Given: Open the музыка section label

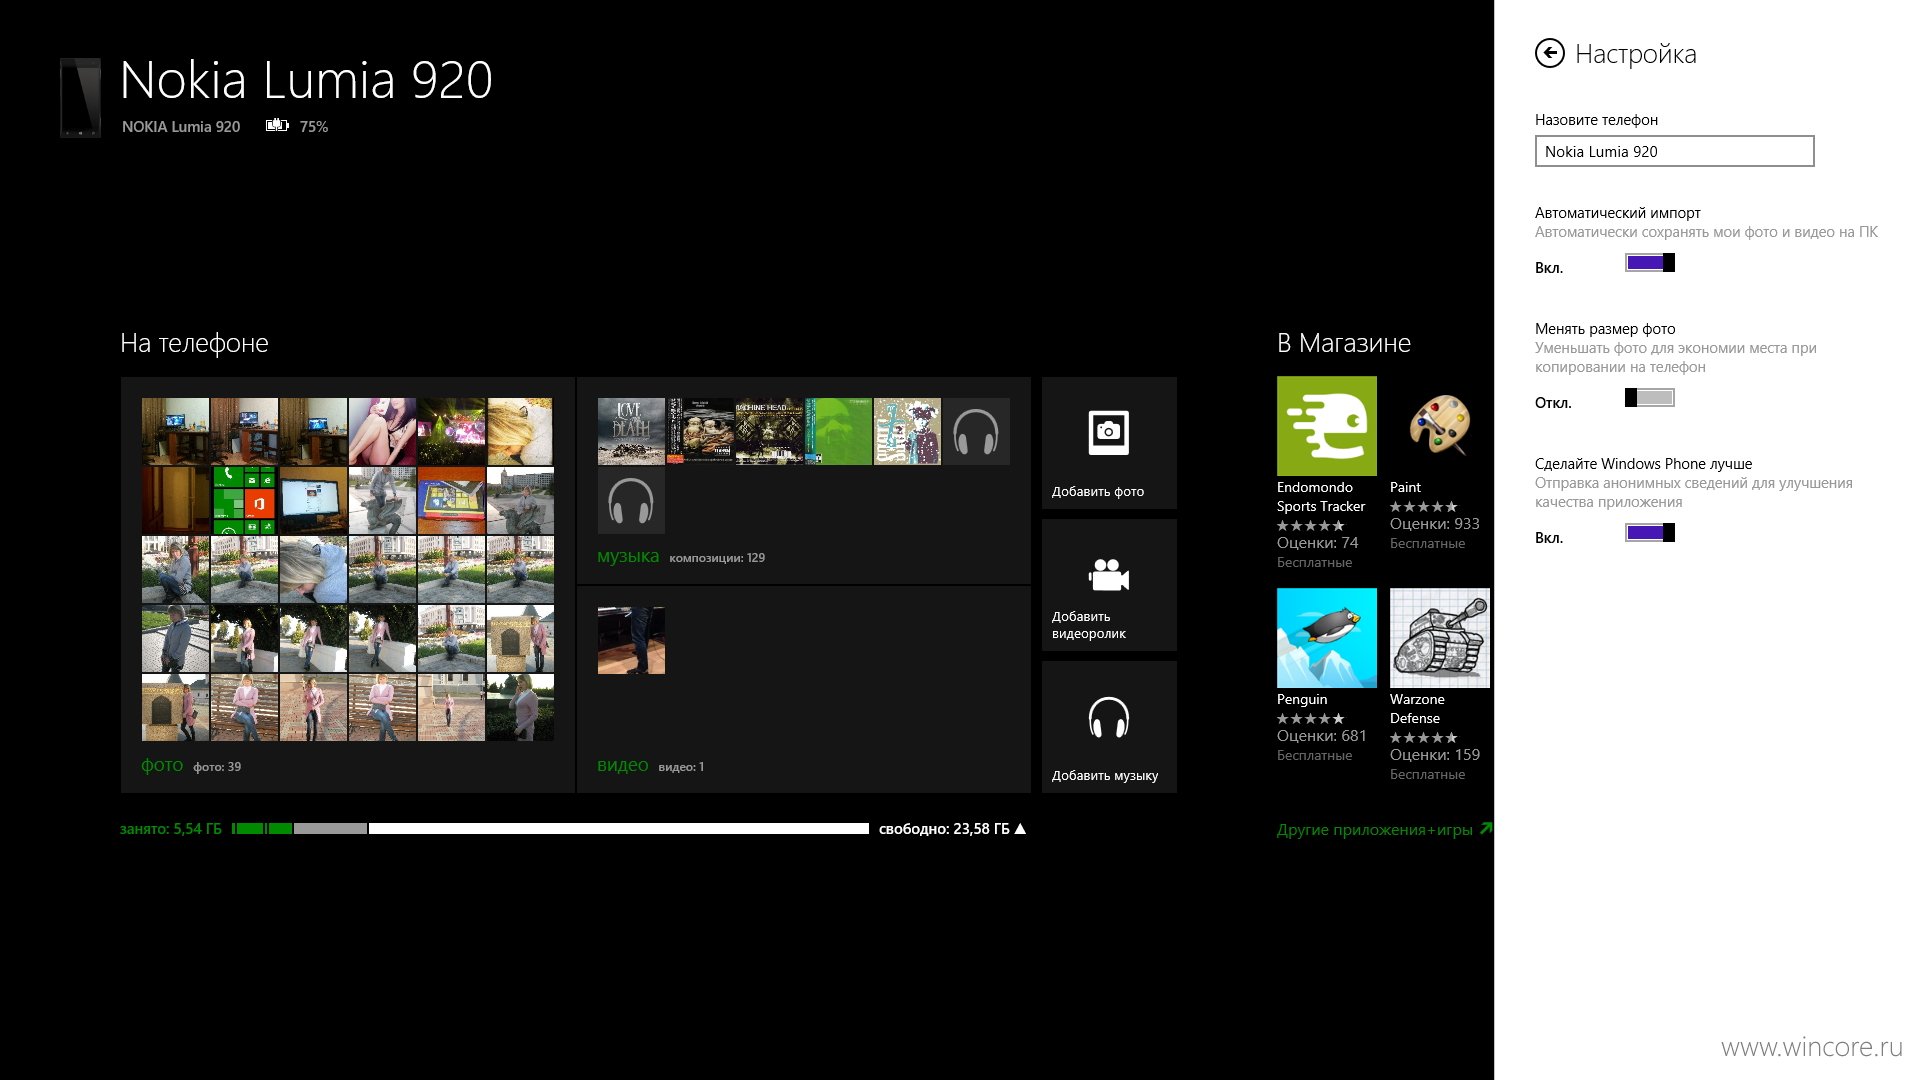Looking at the screenshot, I should 628,556.
